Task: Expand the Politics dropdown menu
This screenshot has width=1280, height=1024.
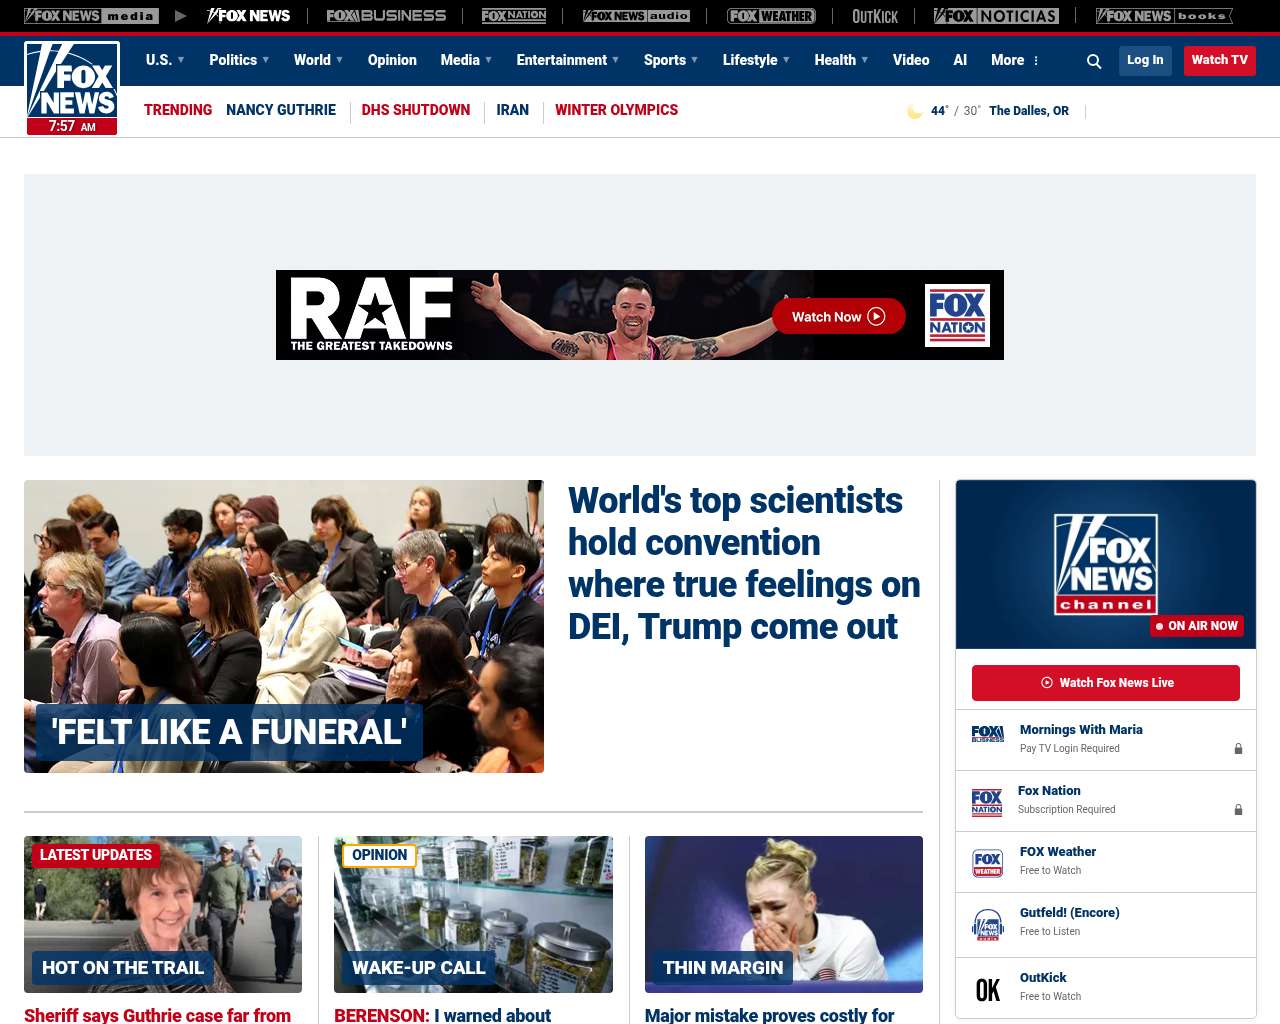Action: pyautogui.click(x=239, y=60)
